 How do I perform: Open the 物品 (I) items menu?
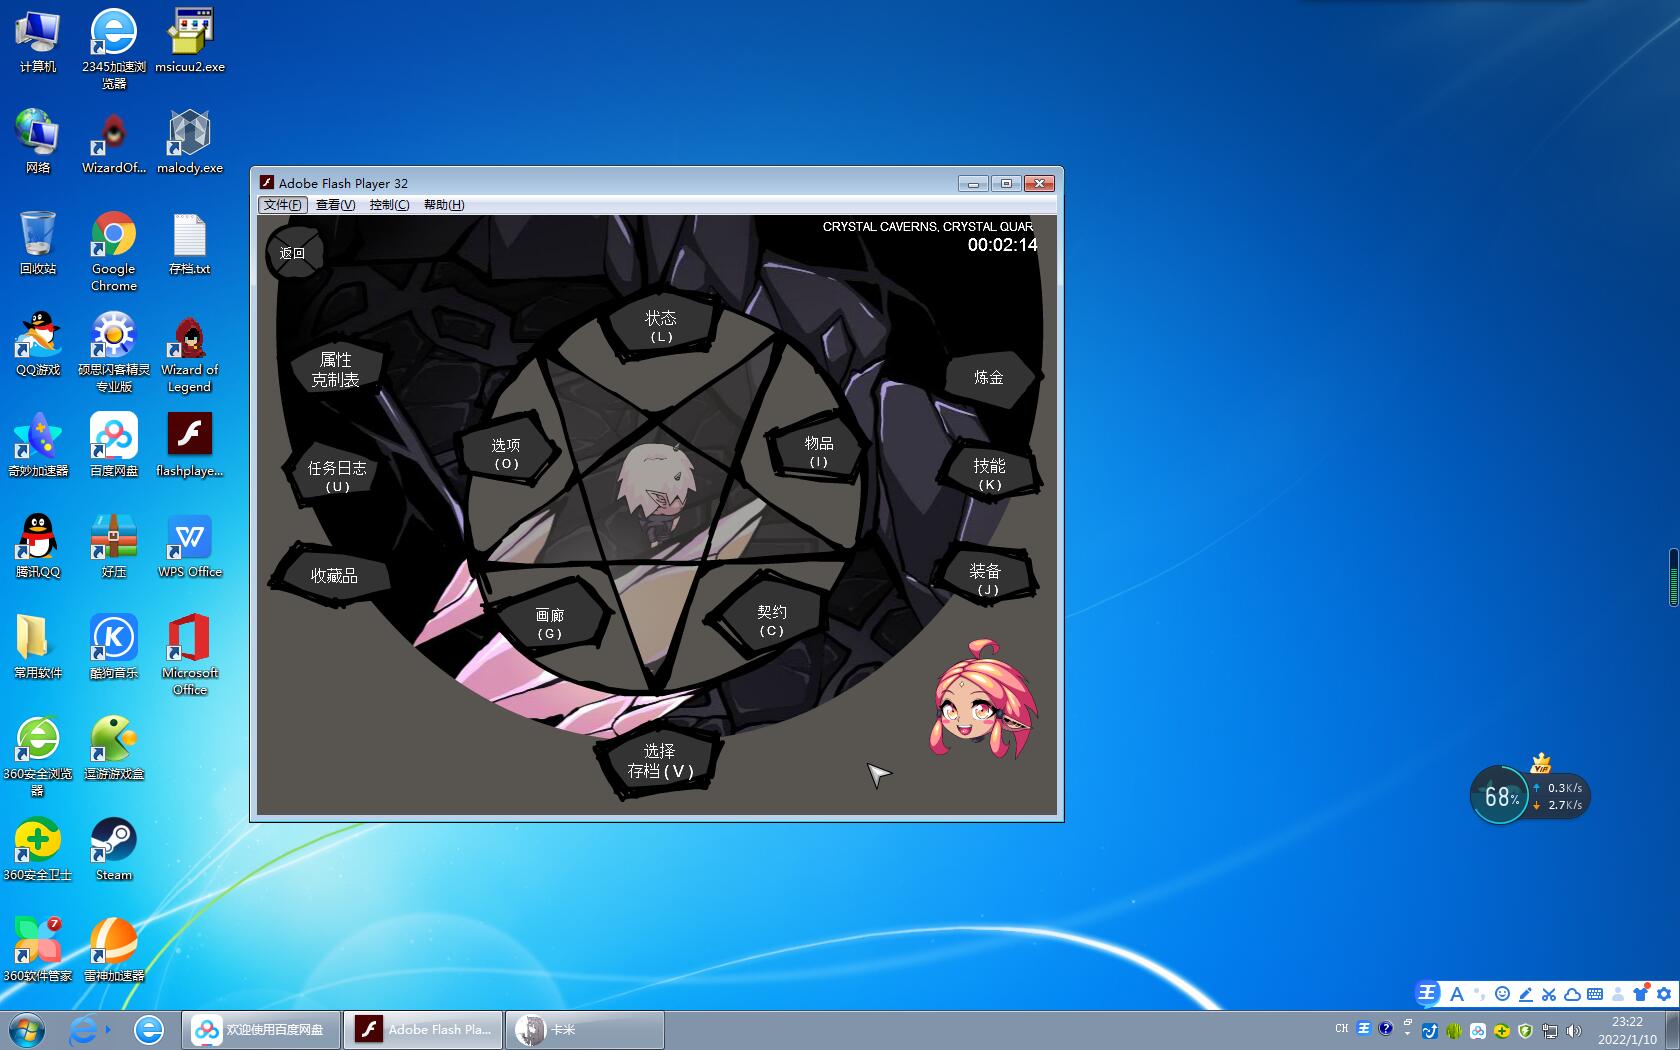[x=818, y=451]
